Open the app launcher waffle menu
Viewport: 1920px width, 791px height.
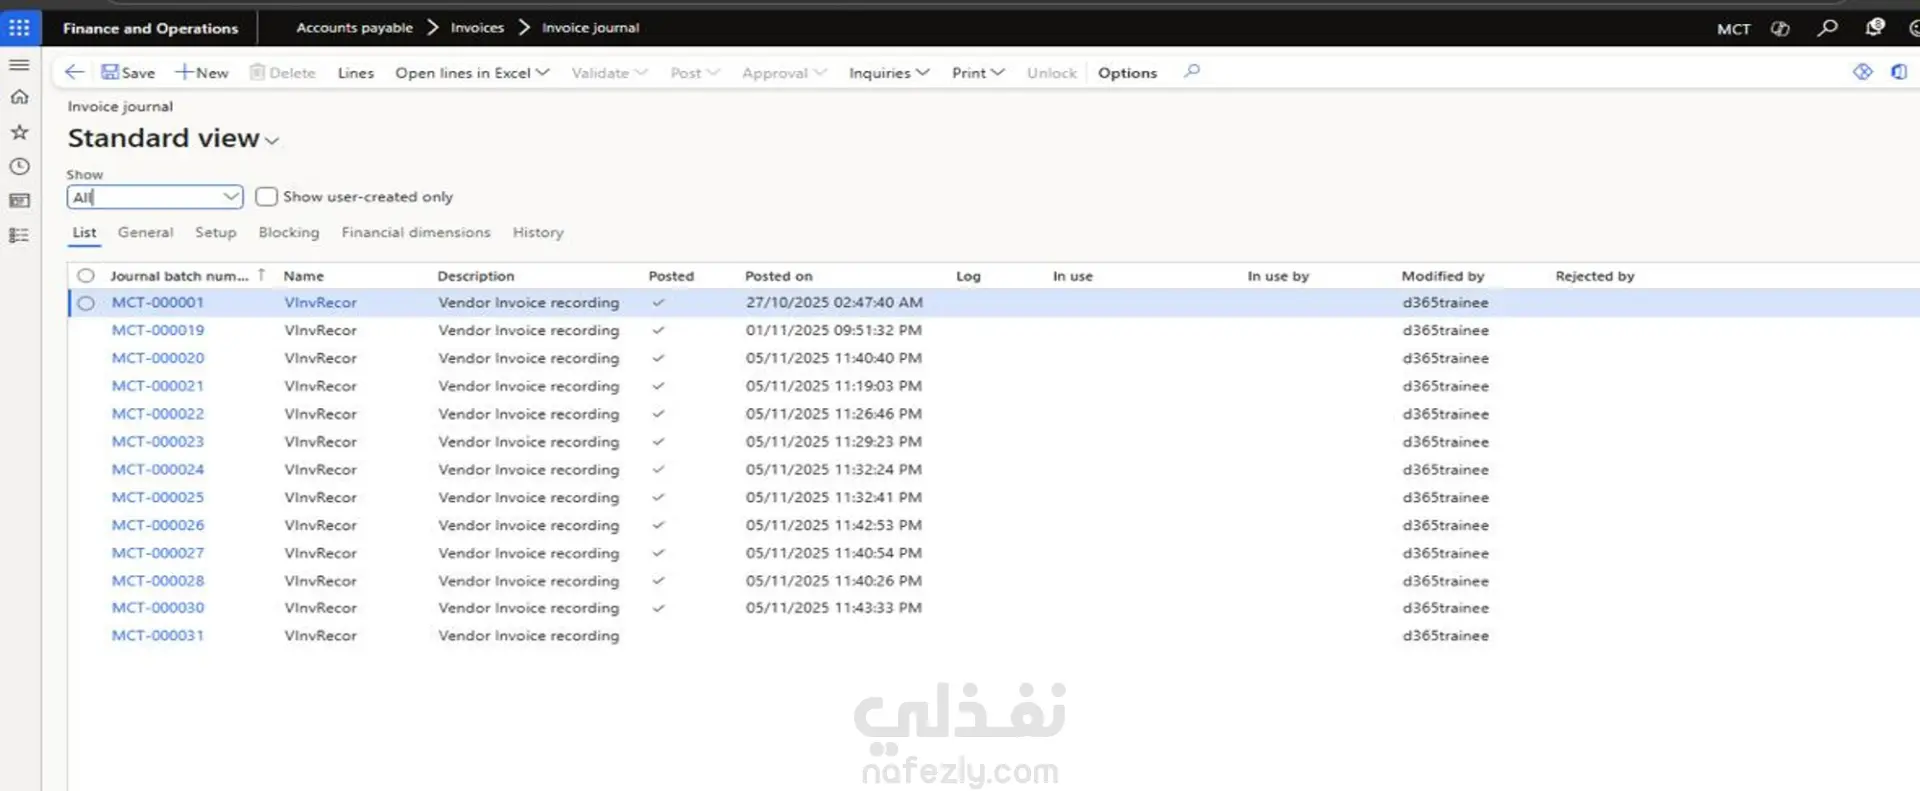[19, 28]
